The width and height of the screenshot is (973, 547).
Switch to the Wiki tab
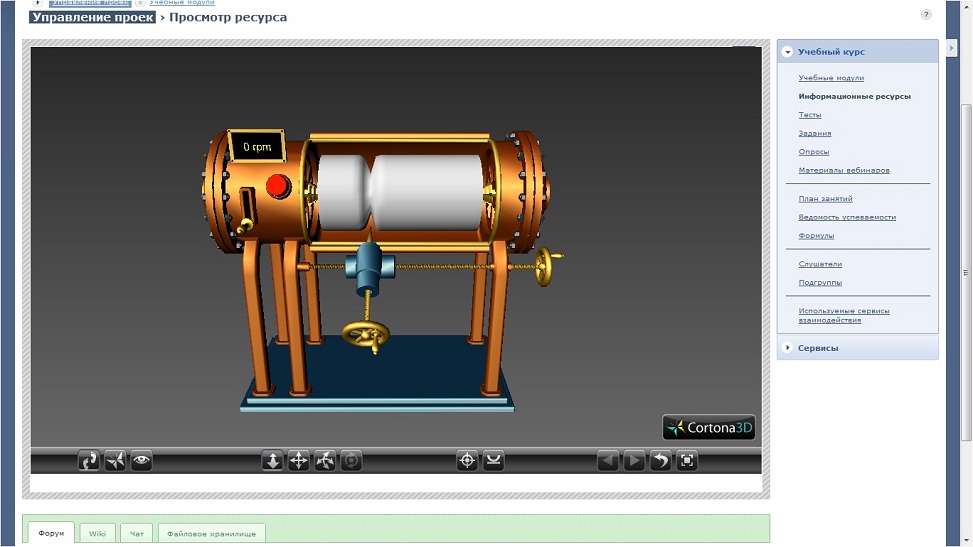pos(97,533)
